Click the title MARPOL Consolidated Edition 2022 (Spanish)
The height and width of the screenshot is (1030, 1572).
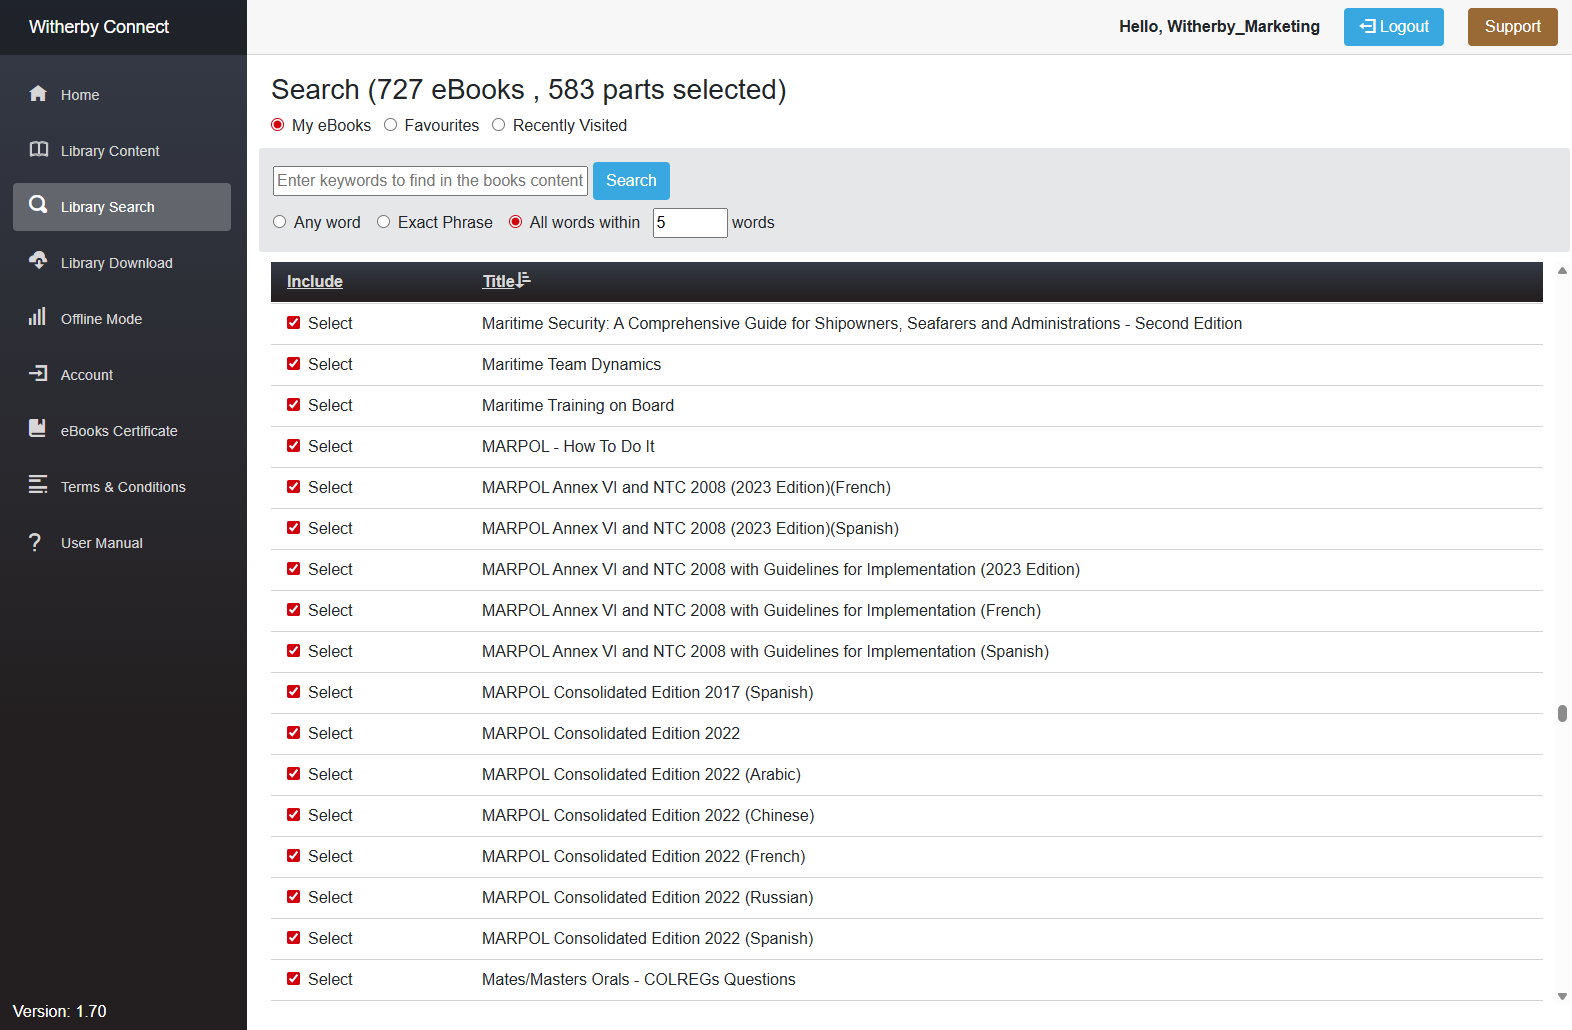click(x=648, y=938)
